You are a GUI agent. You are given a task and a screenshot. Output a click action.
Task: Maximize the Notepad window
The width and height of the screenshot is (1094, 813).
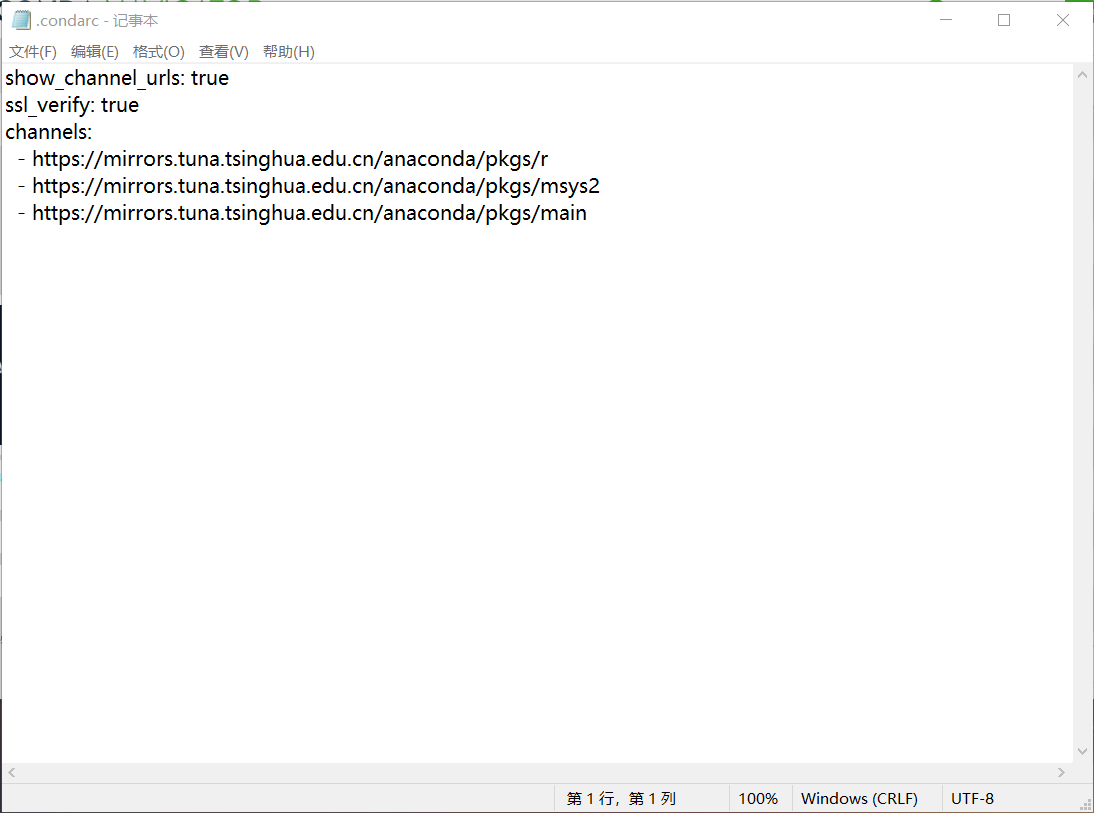coord(1004,20)
